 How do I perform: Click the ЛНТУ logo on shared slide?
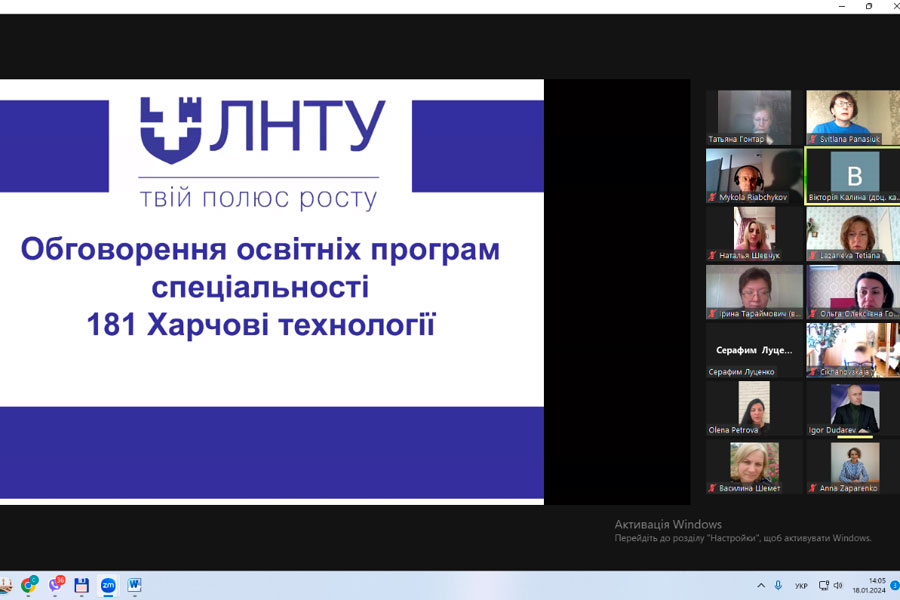click(x=262, y=129)
